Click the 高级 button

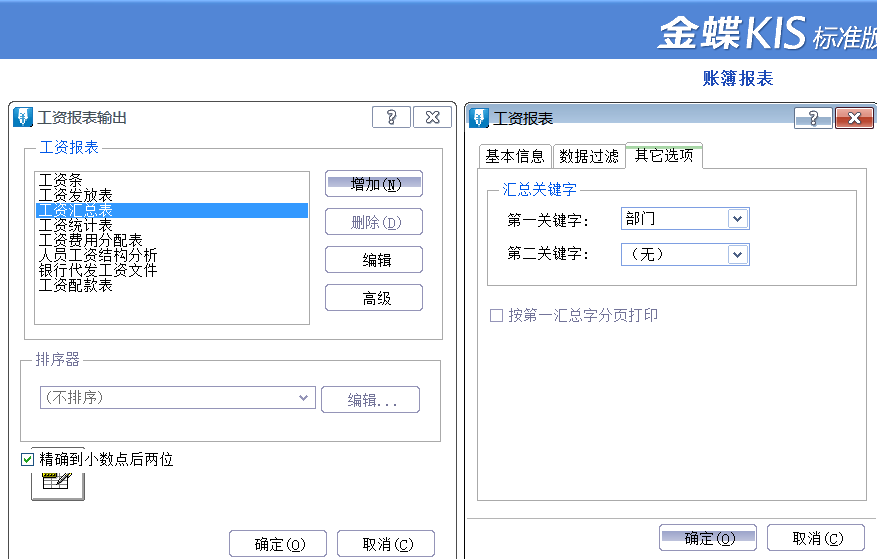[x=374, y=298]
